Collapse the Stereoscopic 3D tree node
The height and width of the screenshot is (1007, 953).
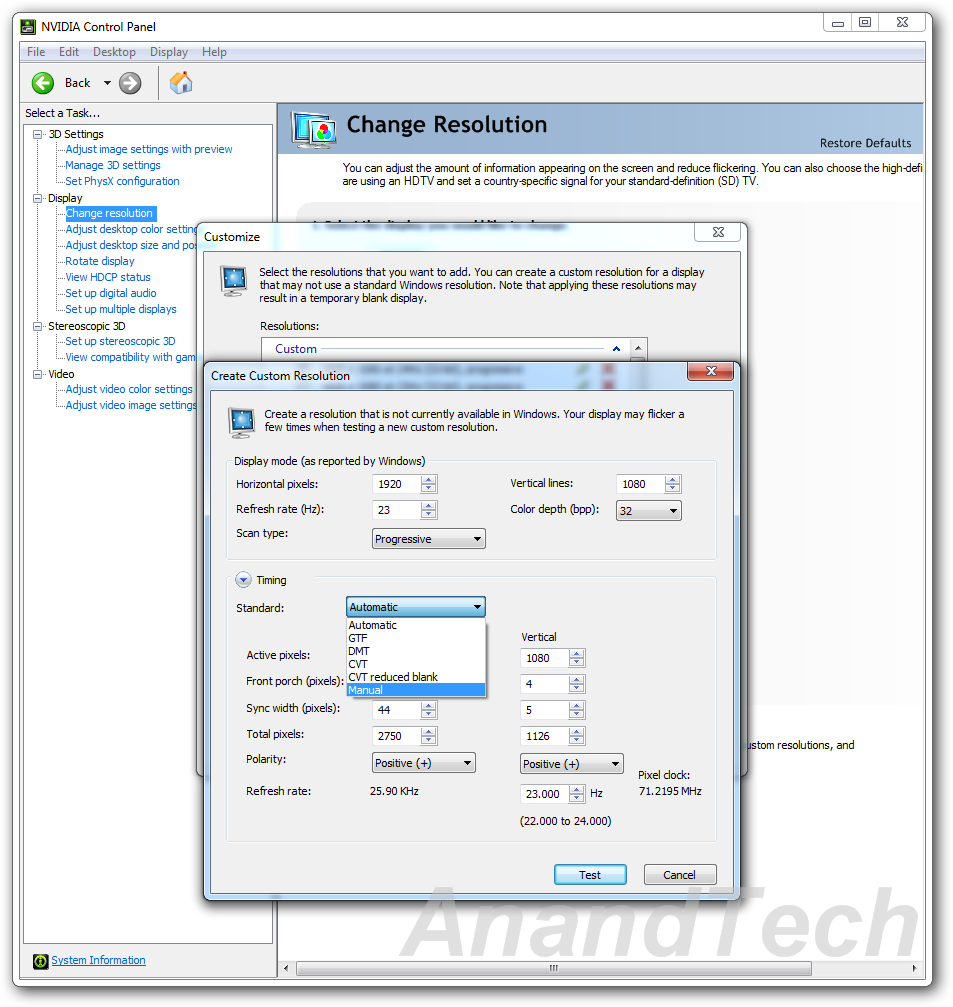pos(38,326)
